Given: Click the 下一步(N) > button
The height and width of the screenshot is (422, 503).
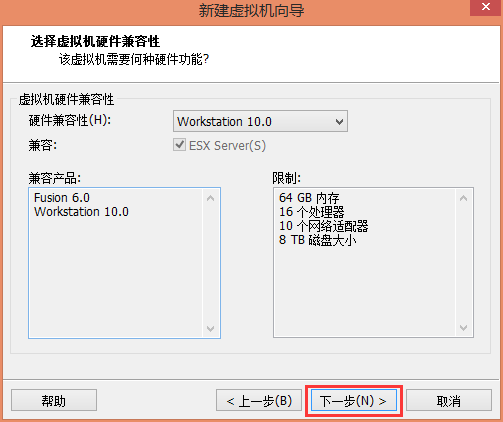Looking at the screenshot, I should tap(354, 400).
